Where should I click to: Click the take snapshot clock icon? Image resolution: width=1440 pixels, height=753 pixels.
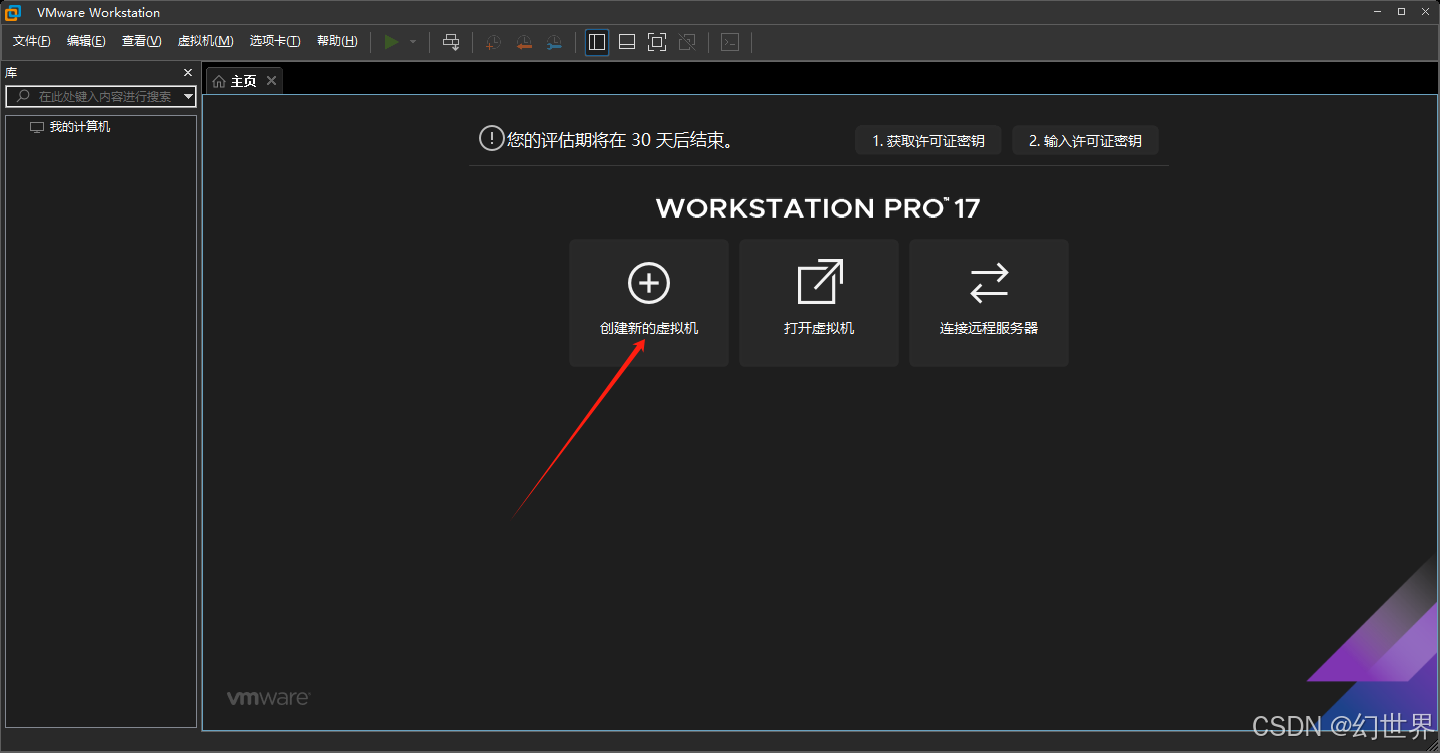click(x=493, y=42)
